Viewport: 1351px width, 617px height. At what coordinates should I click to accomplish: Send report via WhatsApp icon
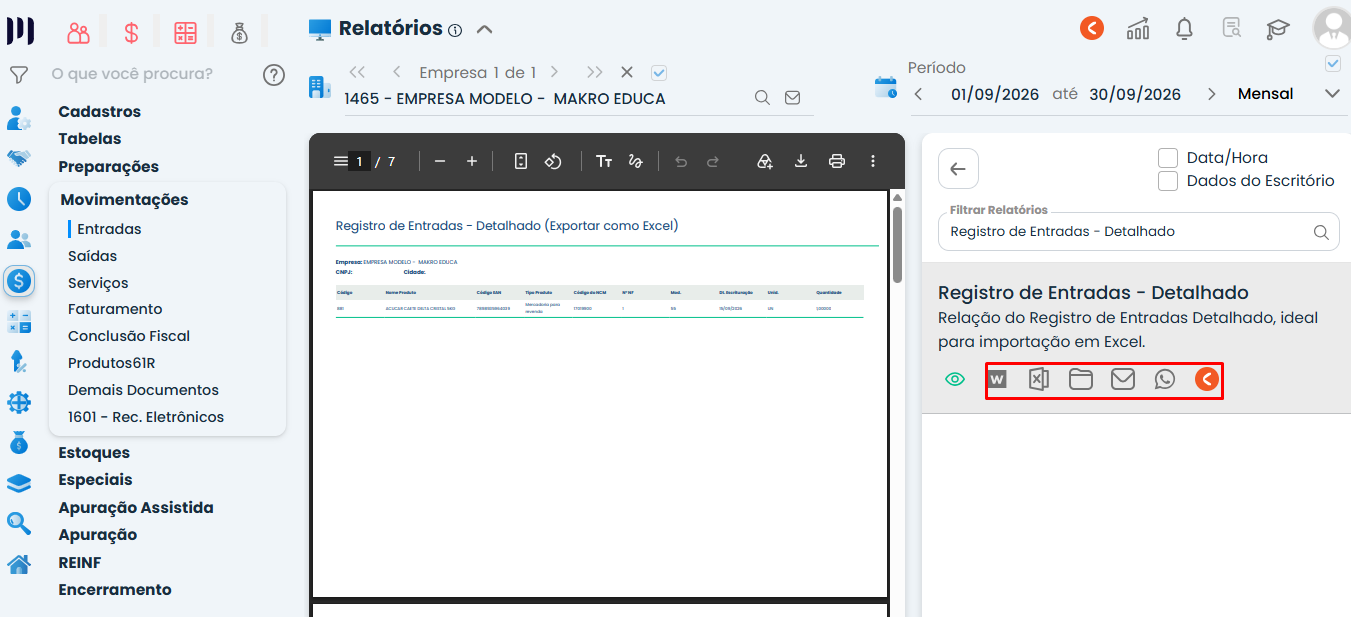pyautogui.click(x=1165, y=380)
